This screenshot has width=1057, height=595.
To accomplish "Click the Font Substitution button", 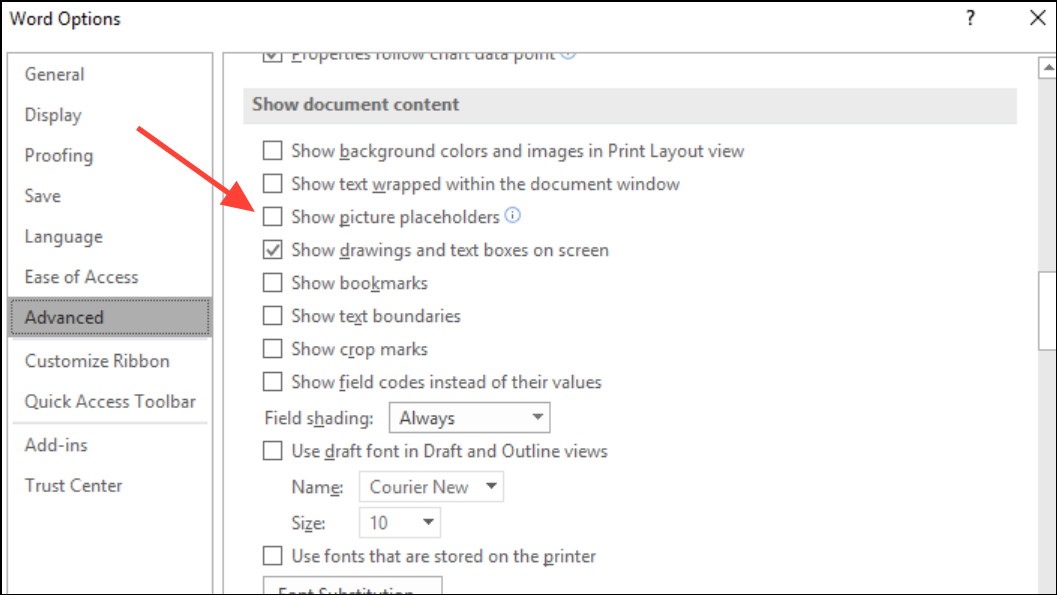I will click(x=351, y=587).
